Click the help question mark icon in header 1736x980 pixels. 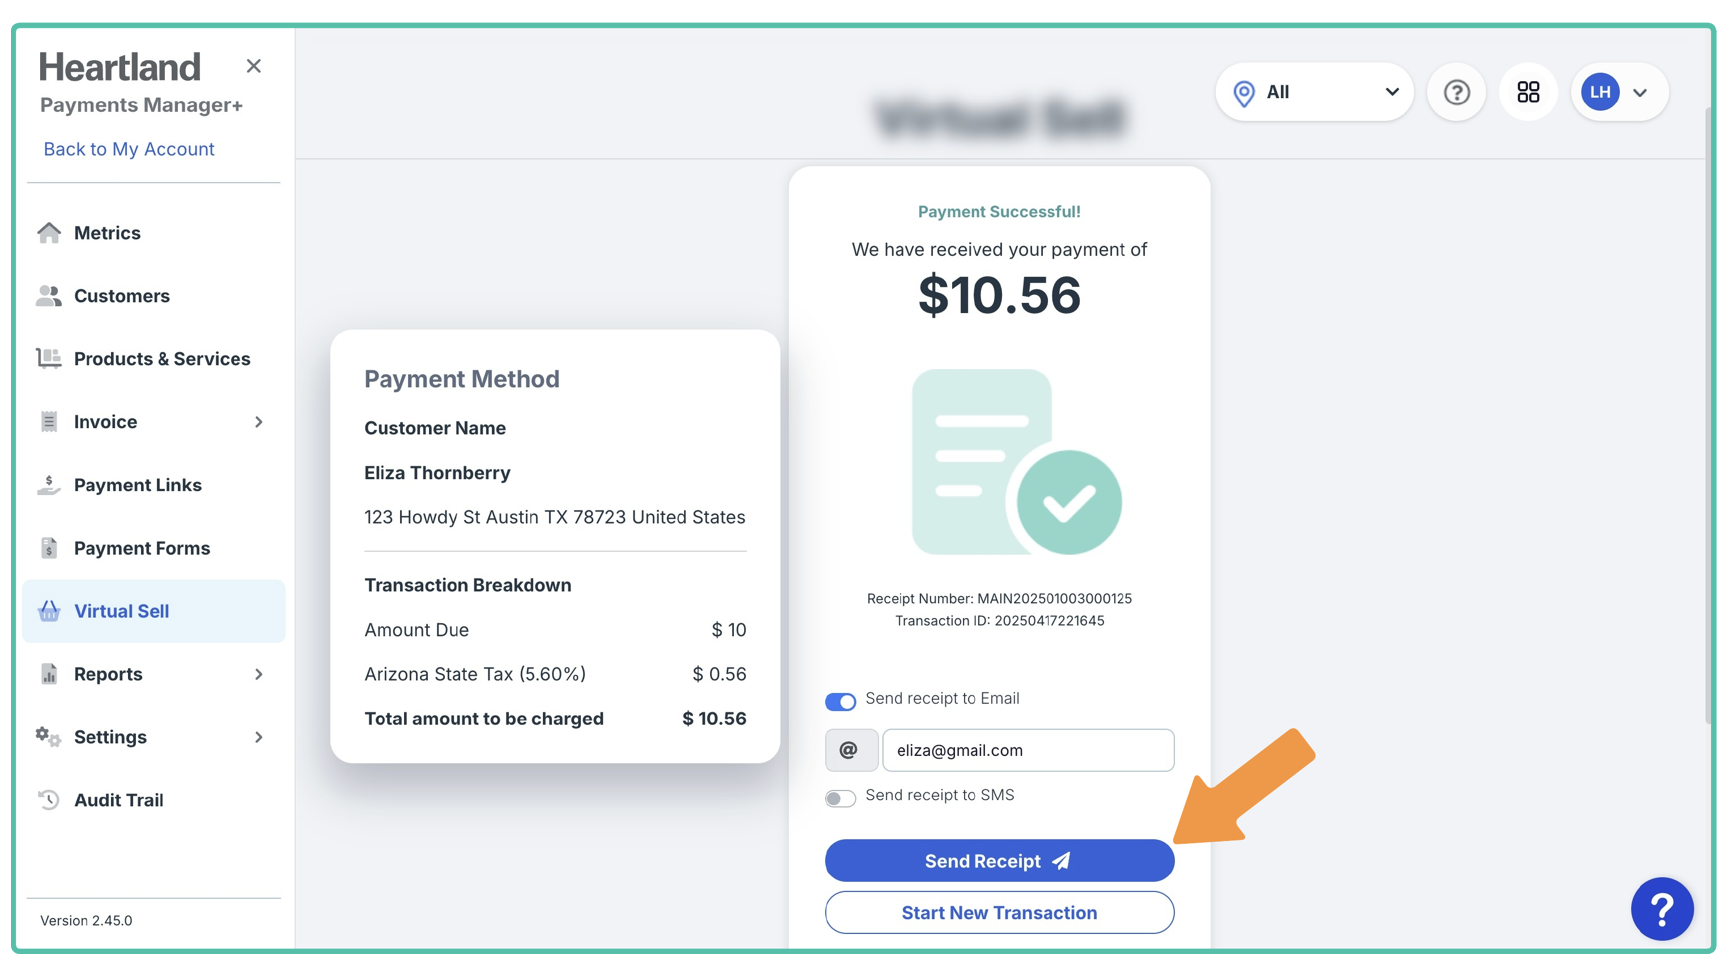point(1456,92)
